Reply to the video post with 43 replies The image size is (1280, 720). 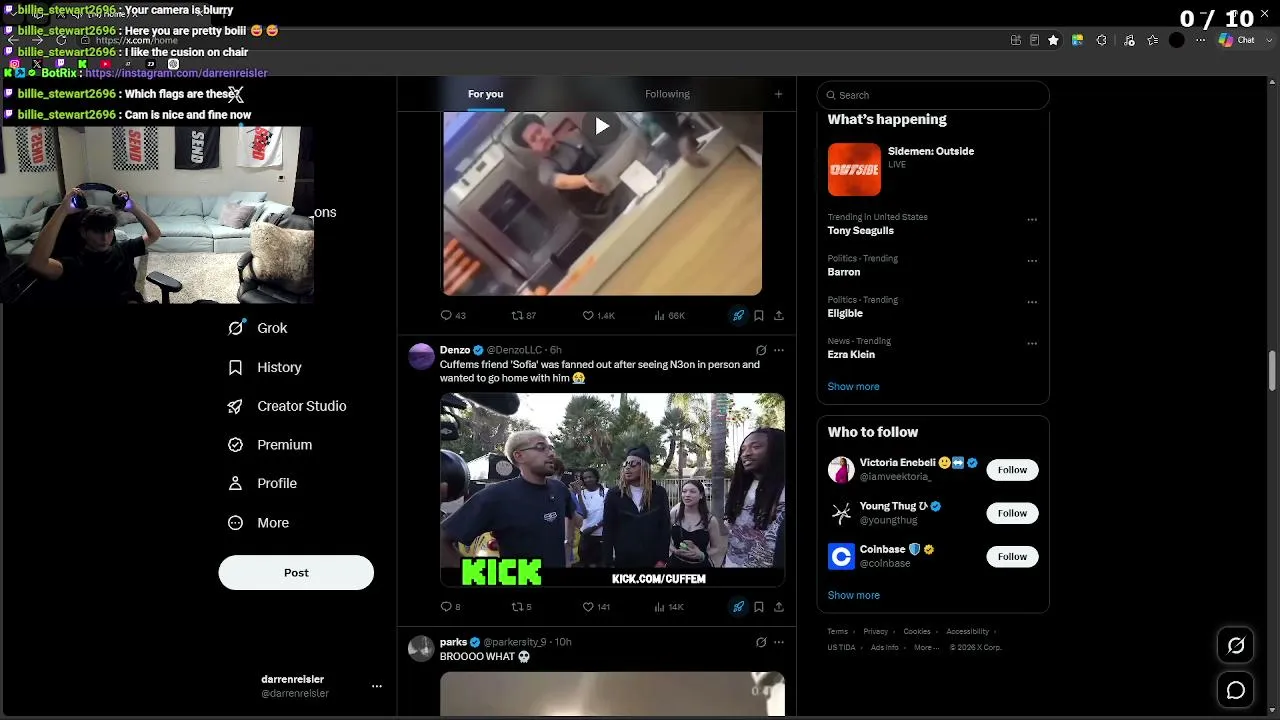[453, 315]
